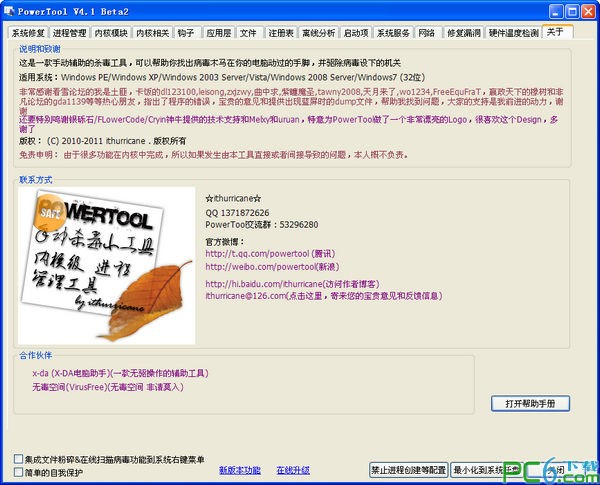Viewport: 600px width, 485px height.
Task: Click 打开帮助手册 button
Action: click(530, 403)
